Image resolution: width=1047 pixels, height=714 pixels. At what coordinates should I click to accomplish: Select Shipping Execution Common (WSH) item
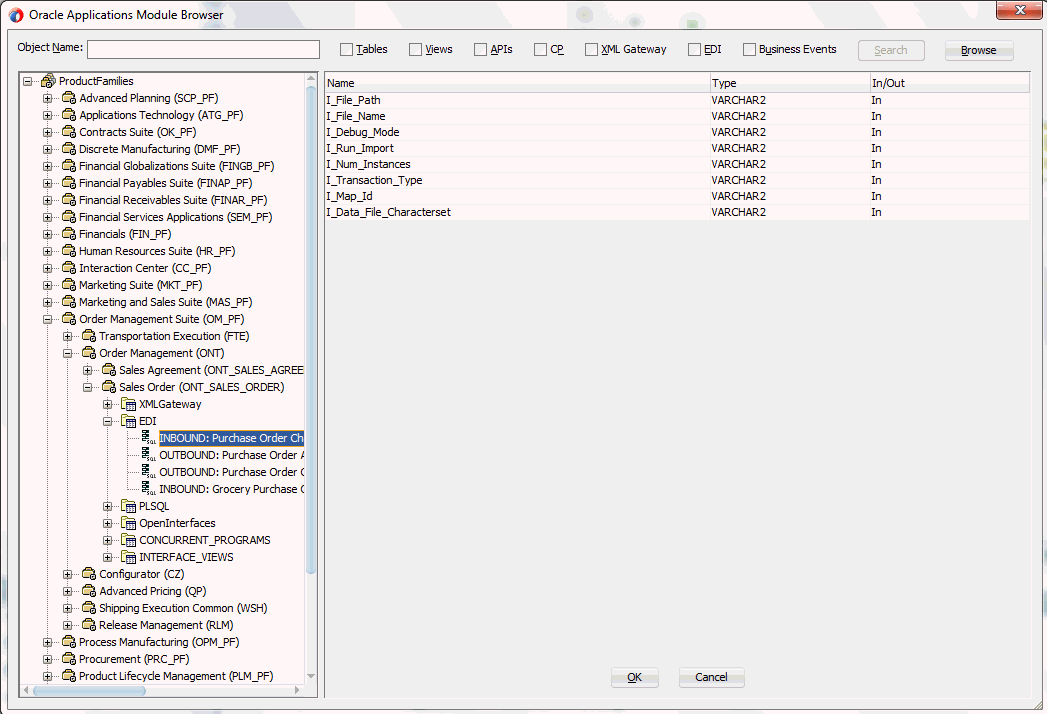[183, 608]
